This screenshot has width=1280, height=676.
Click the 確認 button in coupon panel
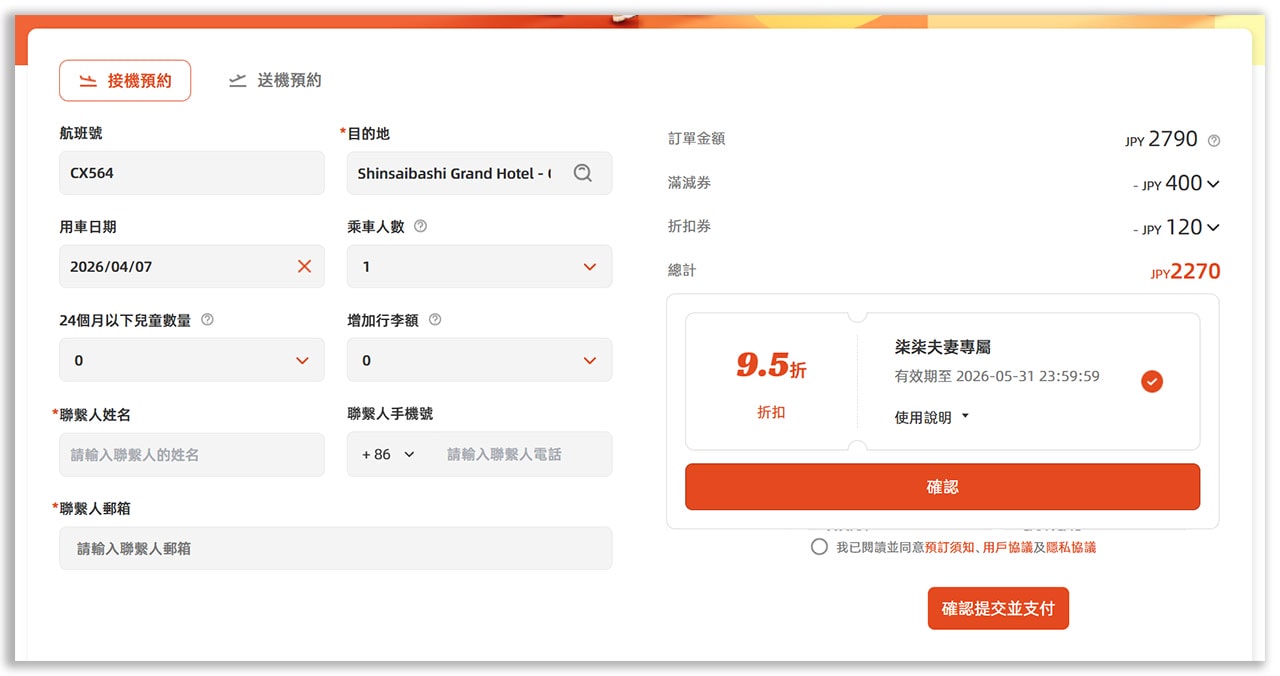(942, 487)
